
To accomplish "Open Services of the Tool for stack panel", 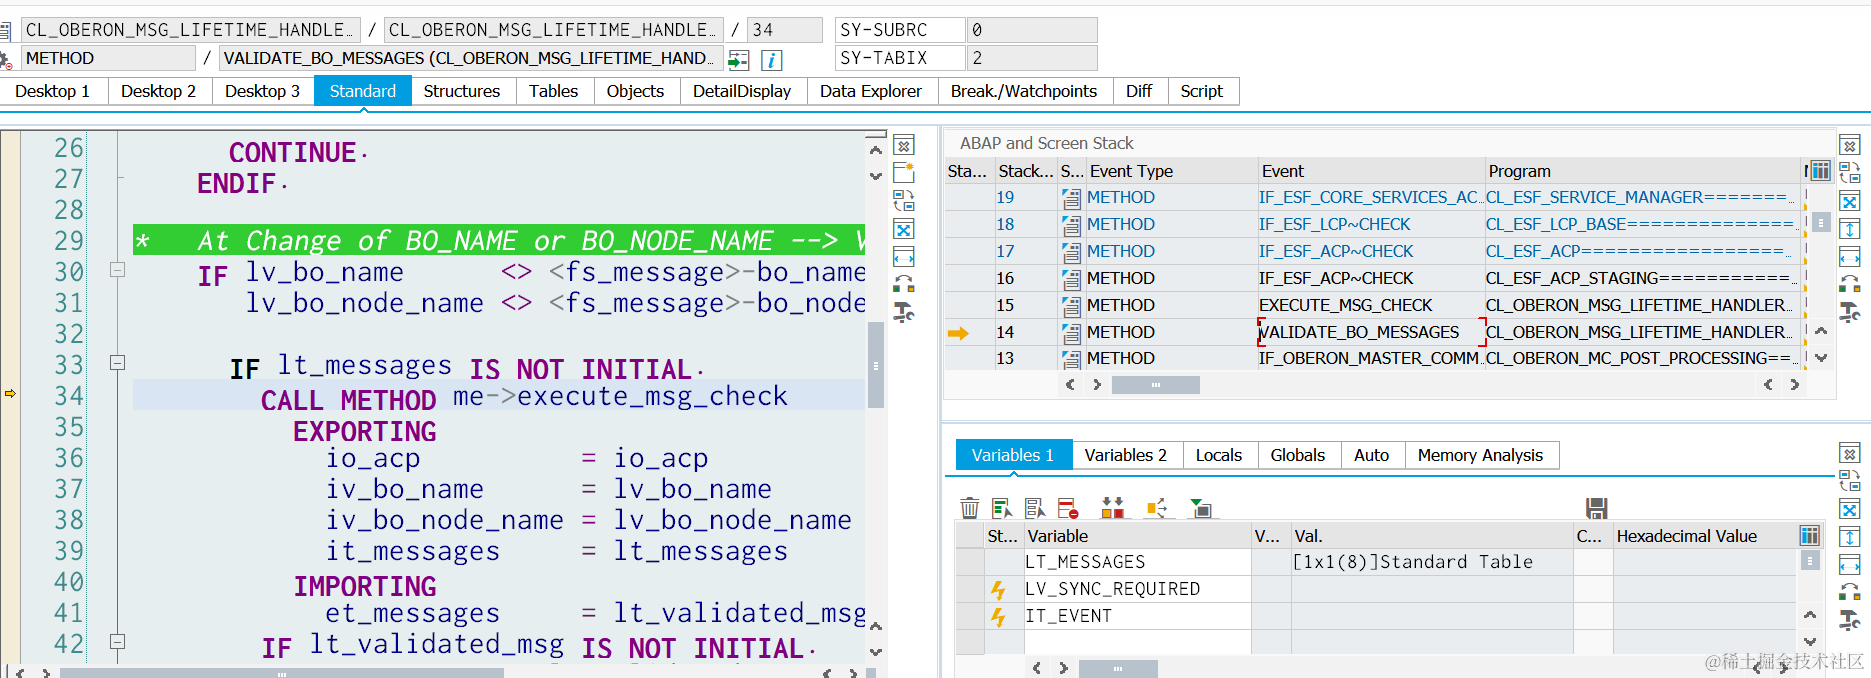I will coord(1850,284).
